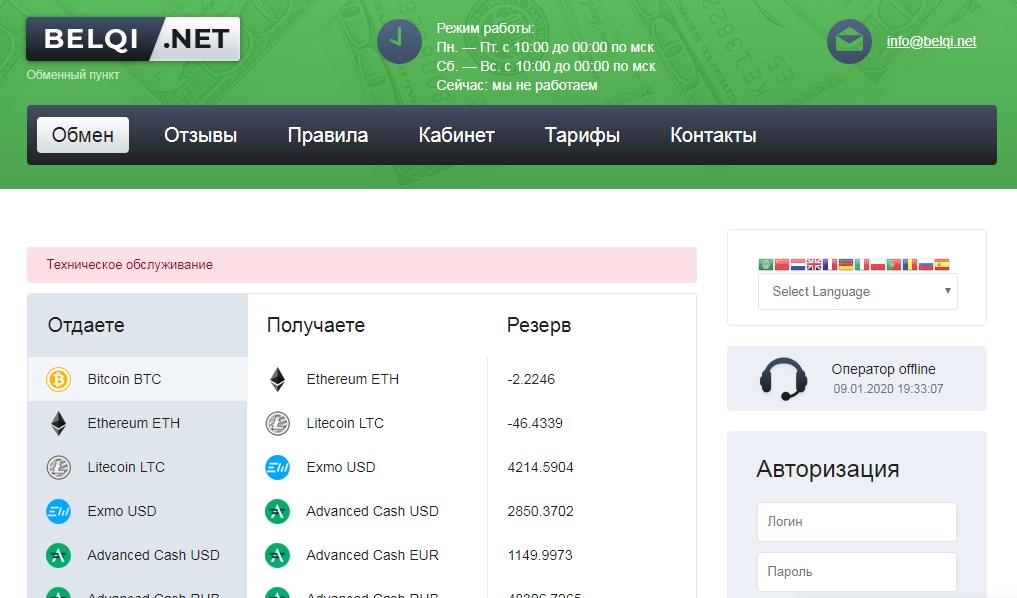Click the Оператор offline status text
1017x598 pixels.
coord(883,369)
